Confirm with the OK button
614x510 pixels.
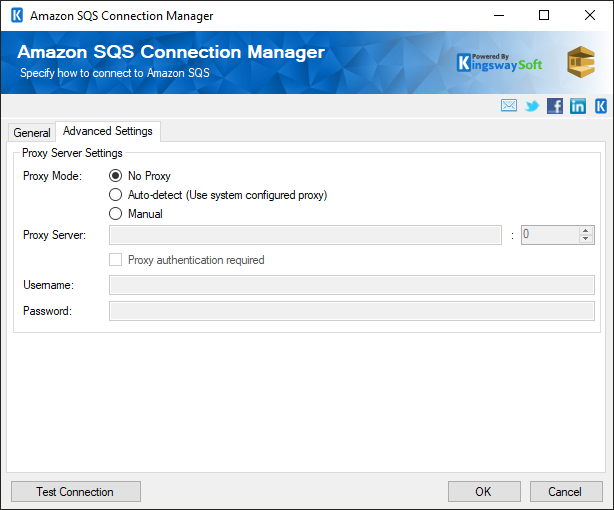pyautogui.click(x=484, y=492)
